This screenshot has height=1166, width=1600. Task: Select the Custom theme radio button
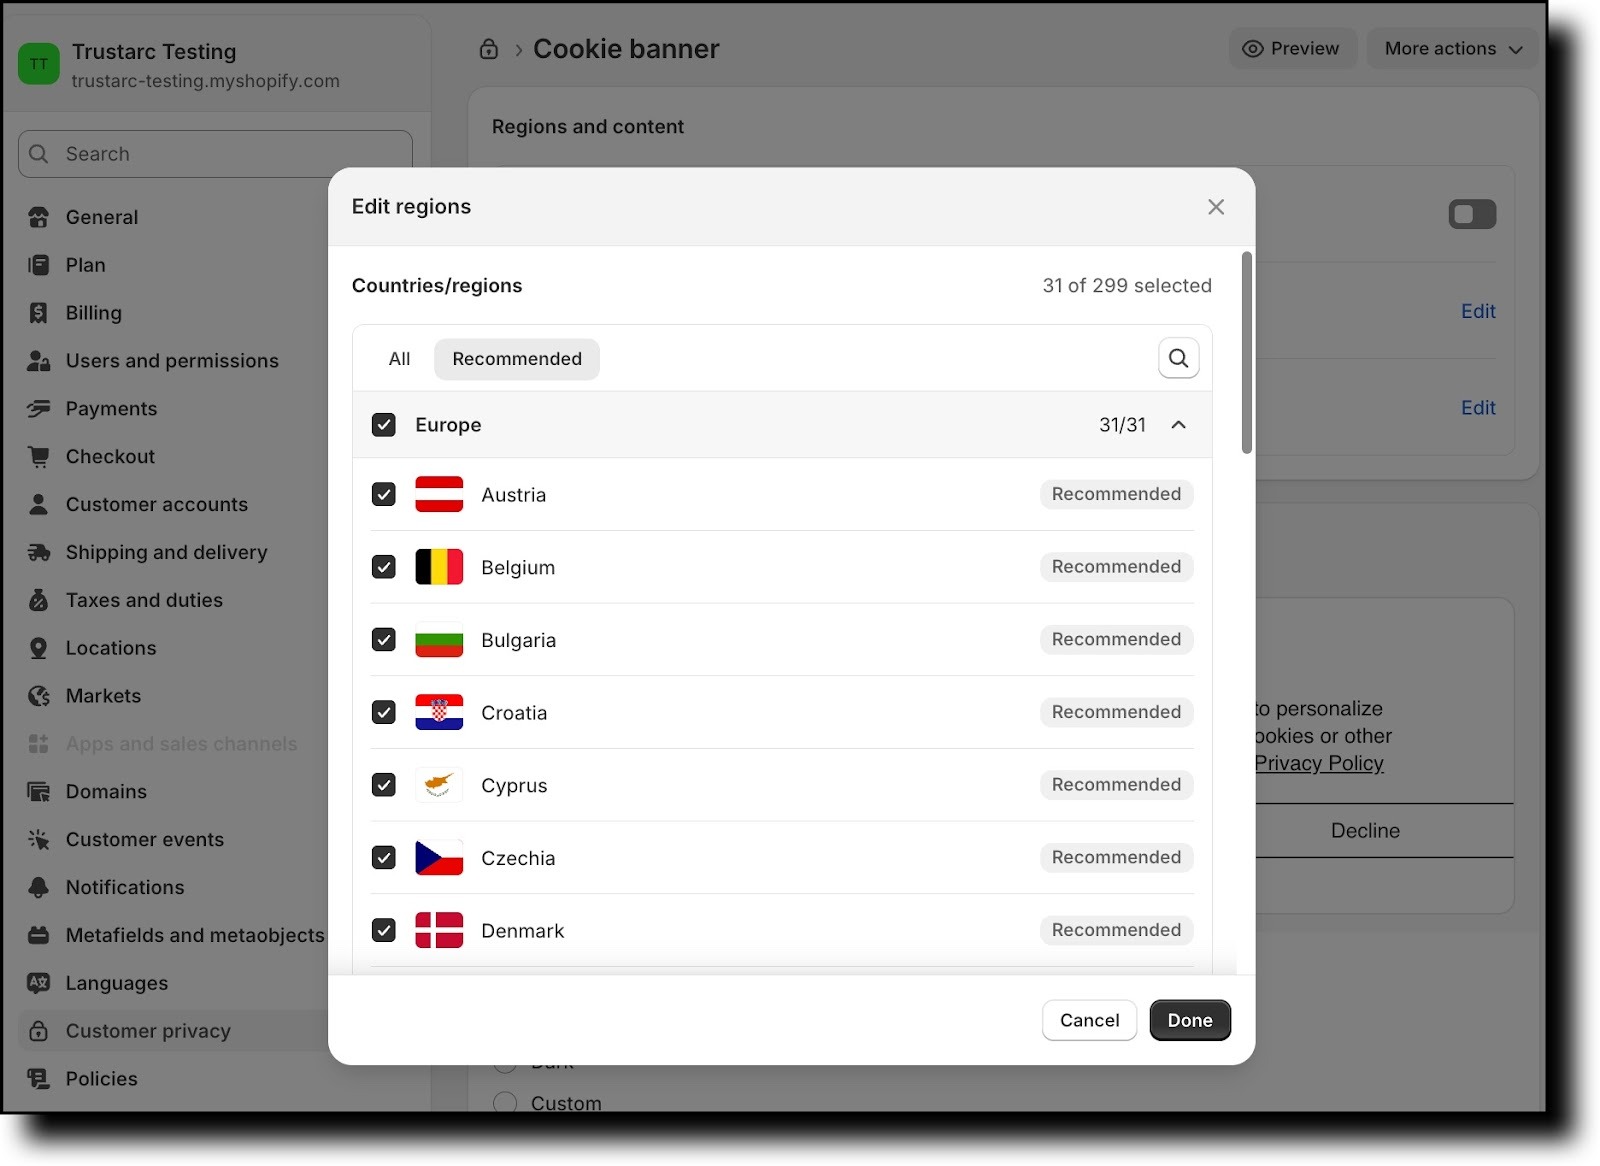click(505, 1103)
